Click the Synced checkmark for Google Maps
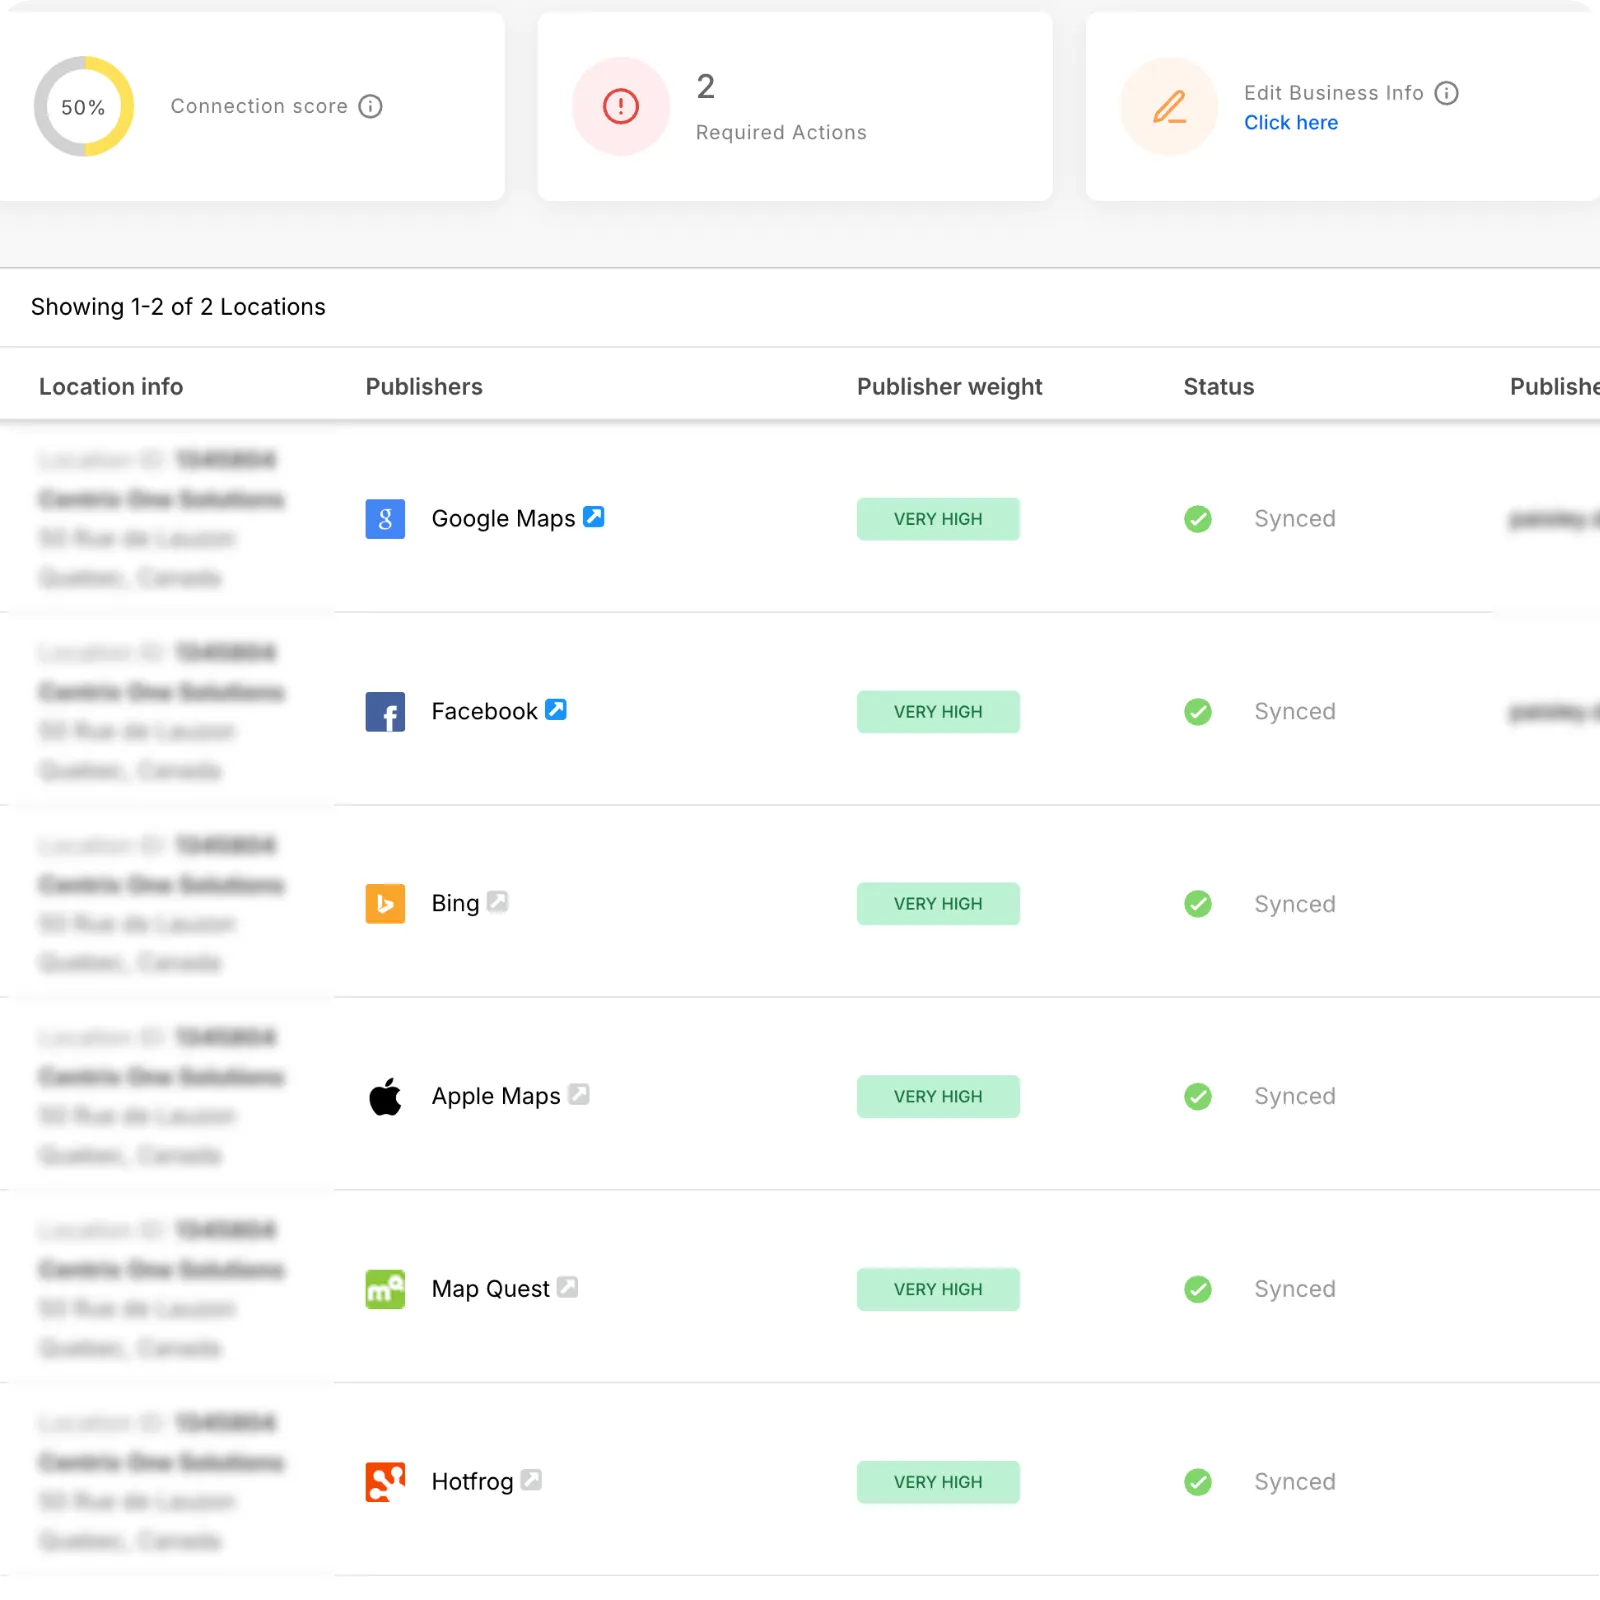The width and height of the screenshot is (1600, 1600). point(1197,519)
